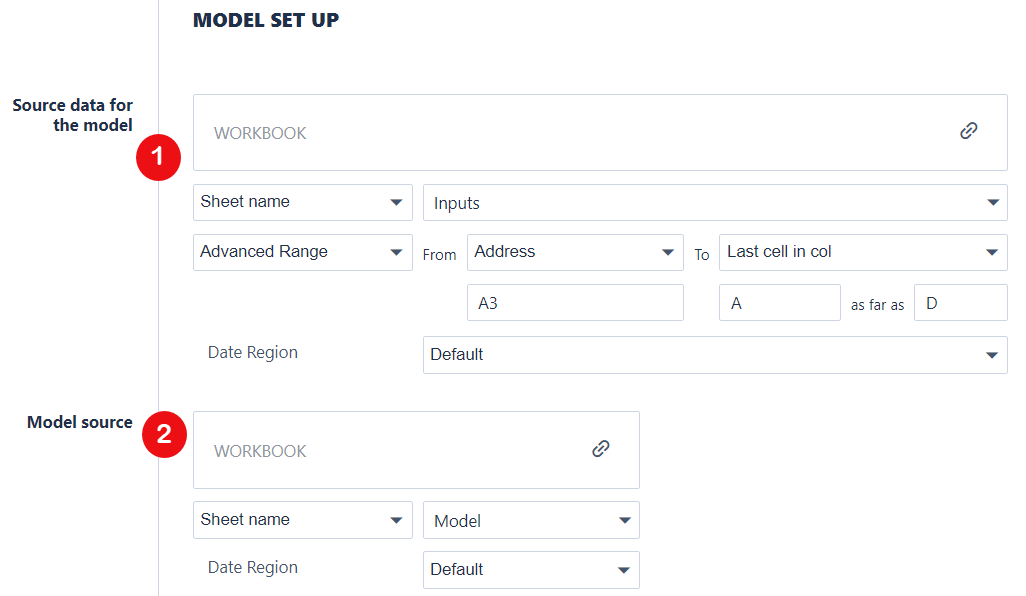The width and height of the screenshot is (1026, 596).
Task: Click the column A input field
Action: click(x=779, y=303)
